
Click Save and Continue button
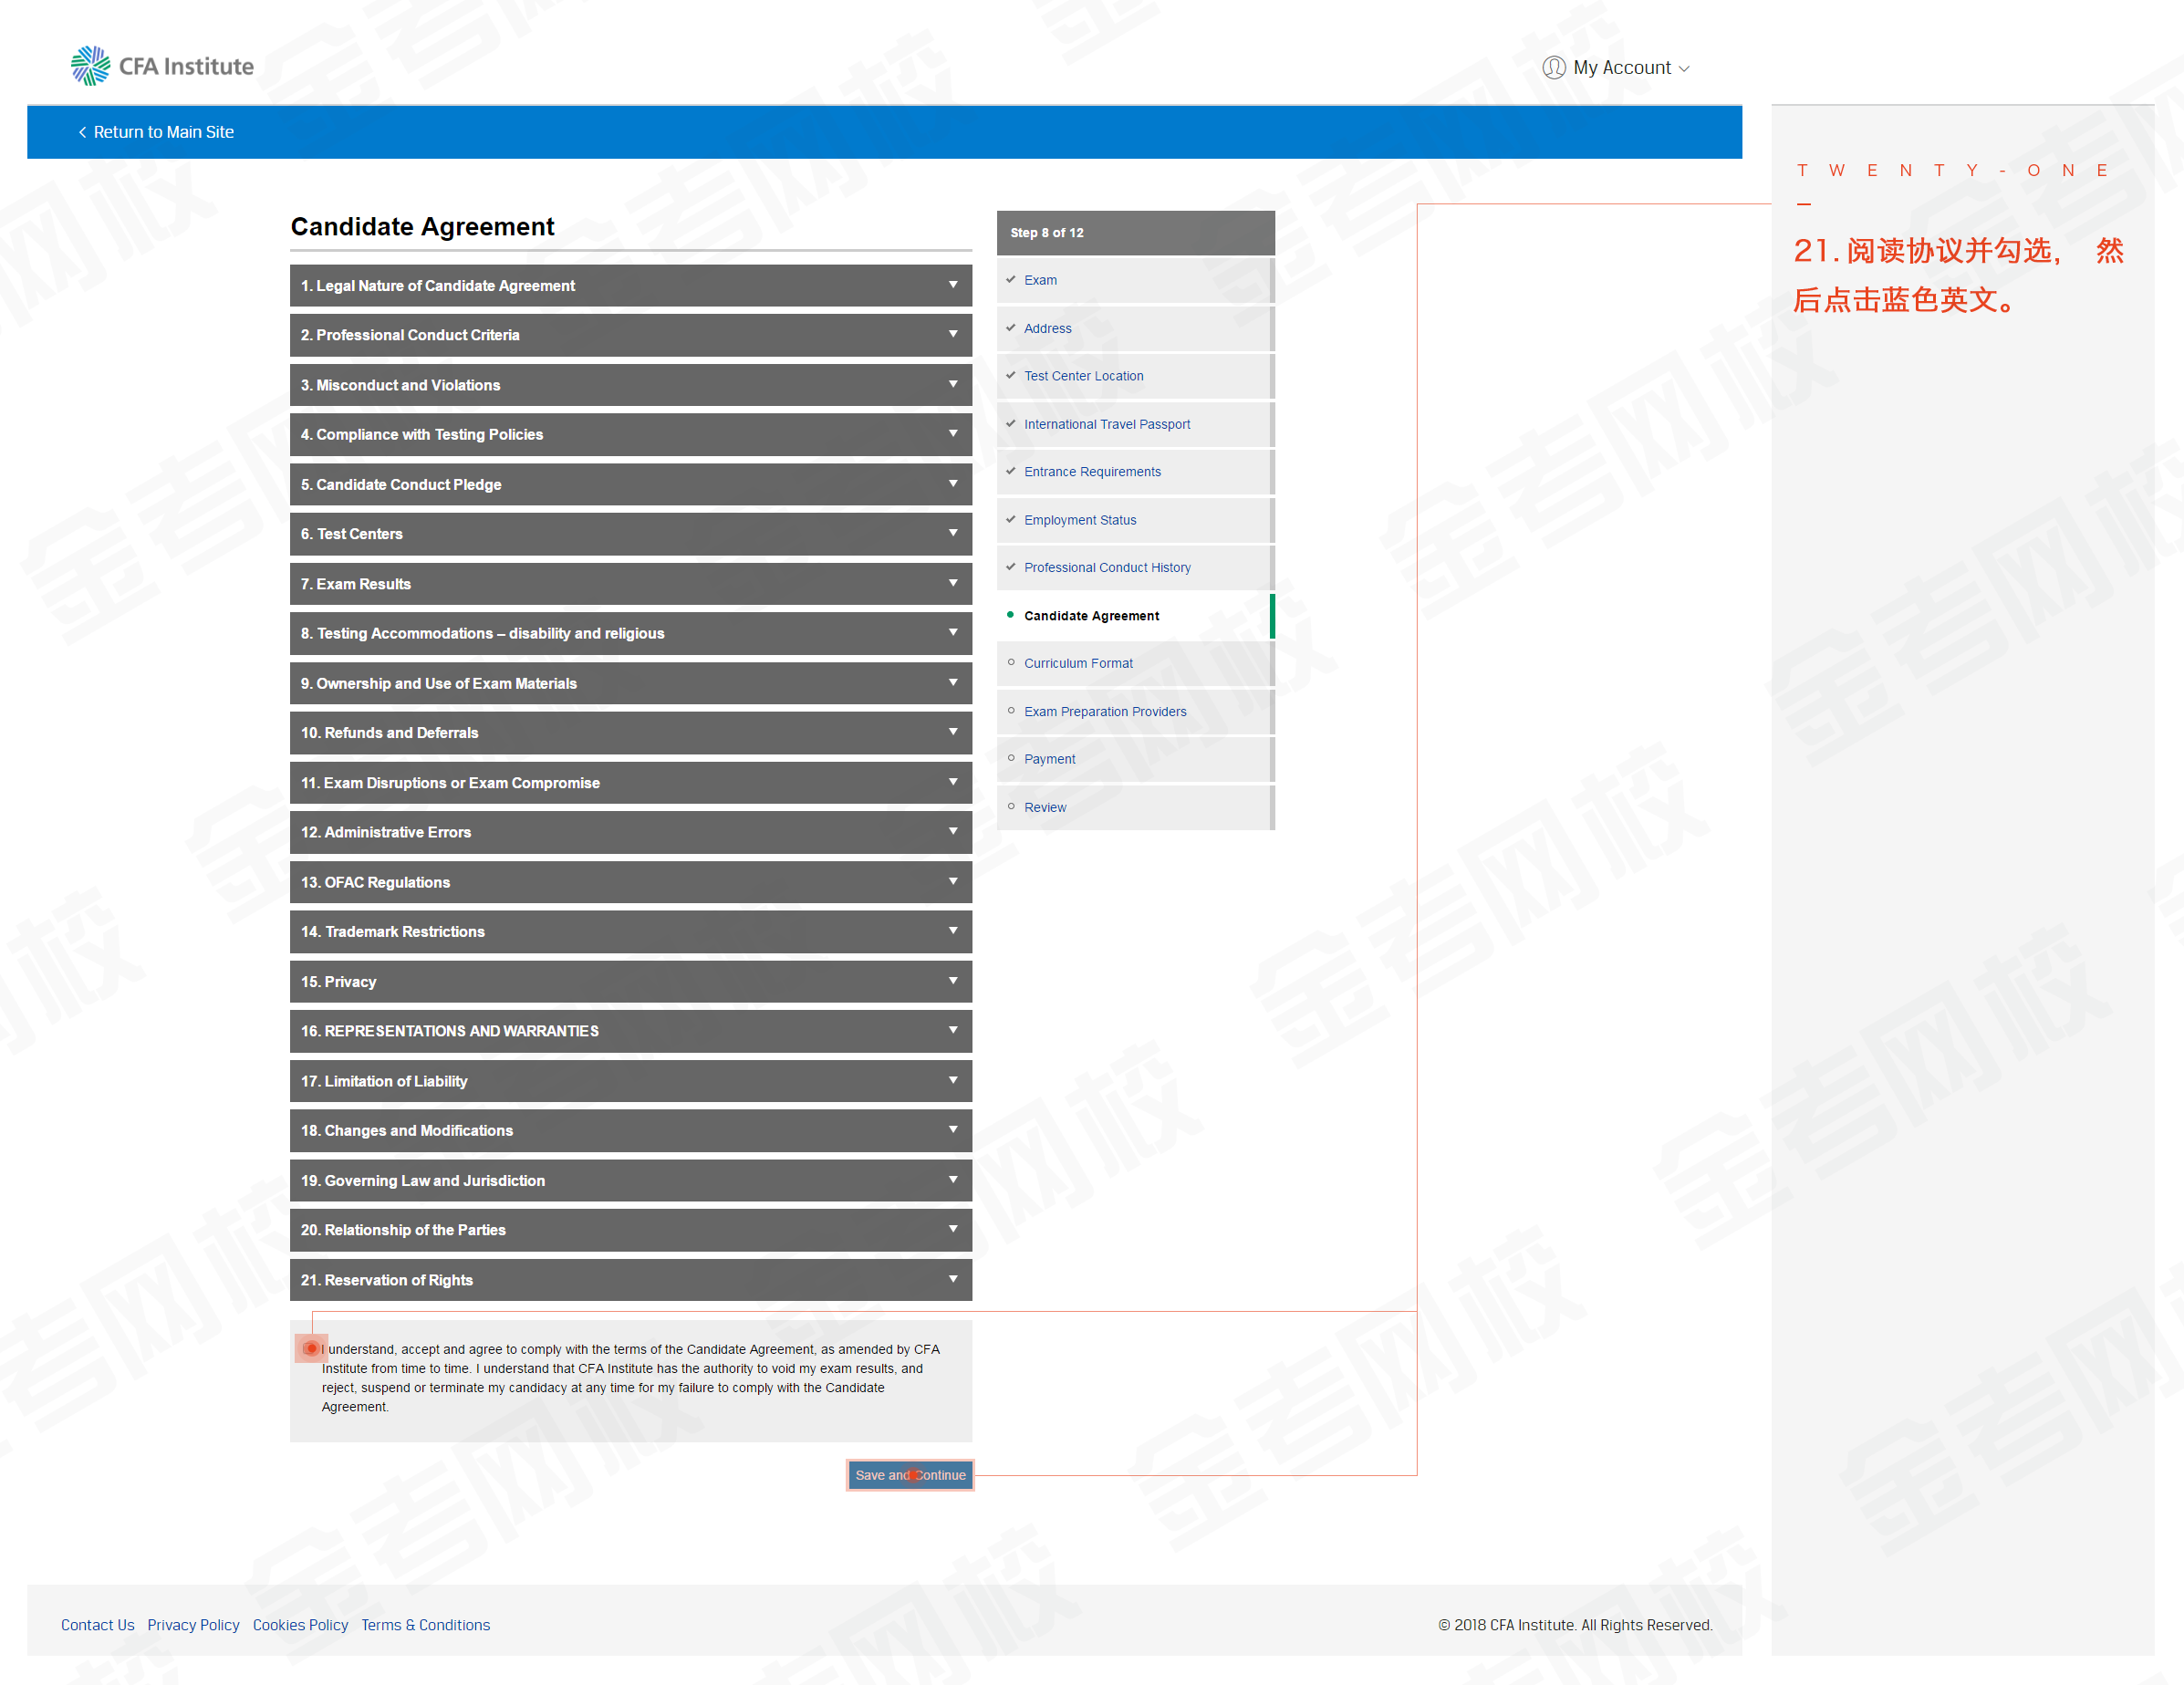[910, 1475]
